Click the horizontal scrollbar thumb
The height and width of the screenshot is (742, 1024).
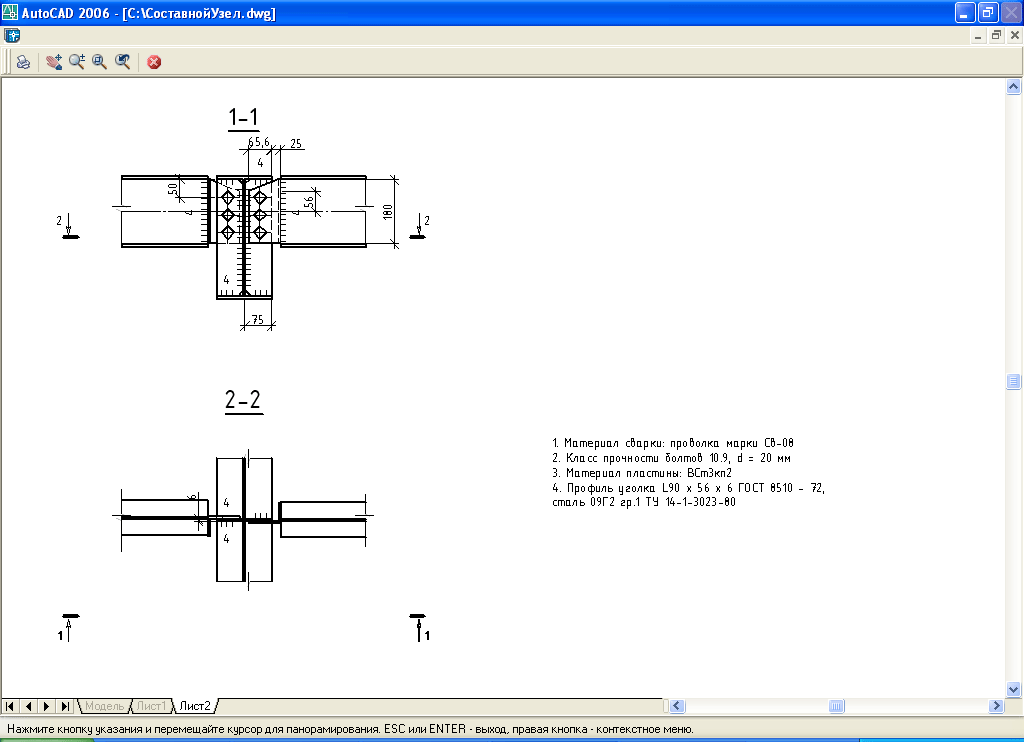pyautogui.click(x=836, y=706)
